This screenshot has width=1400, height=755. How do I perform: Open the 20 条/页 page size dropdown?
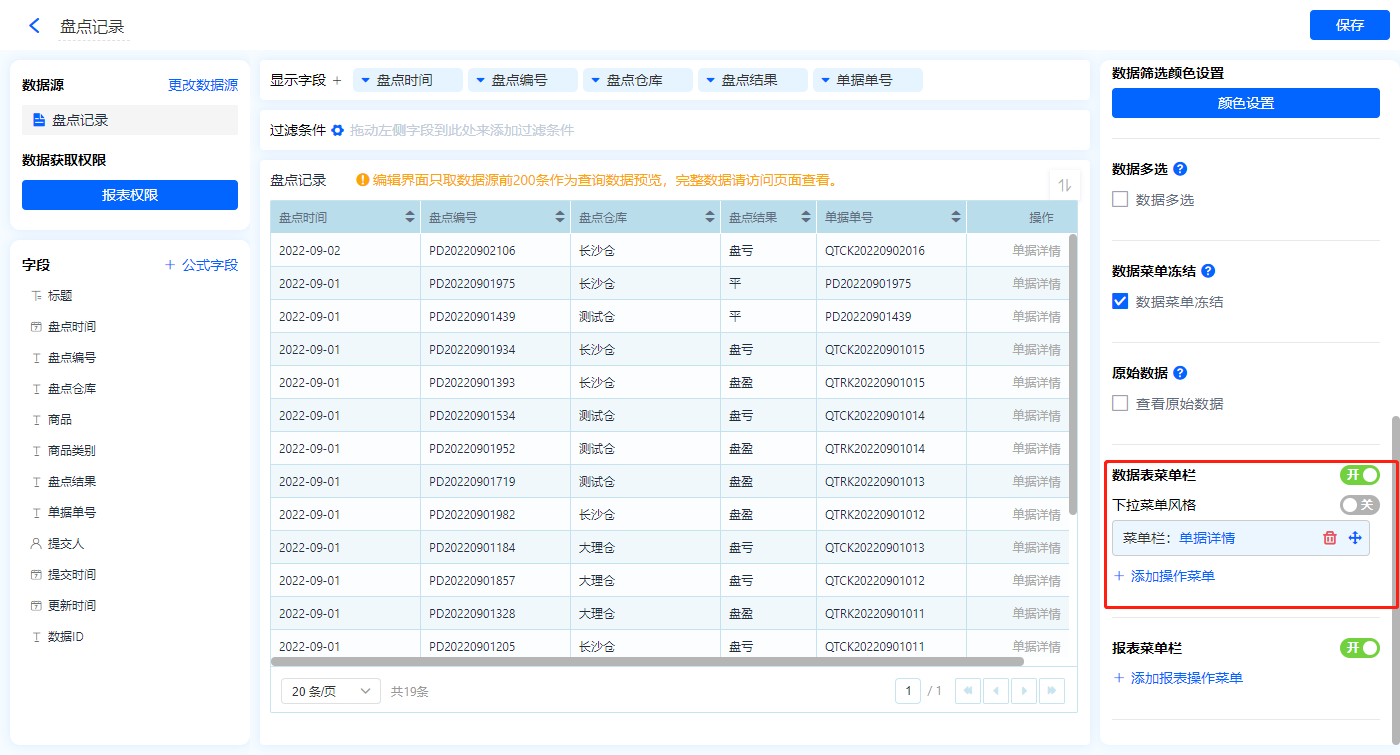coord(331,691)
